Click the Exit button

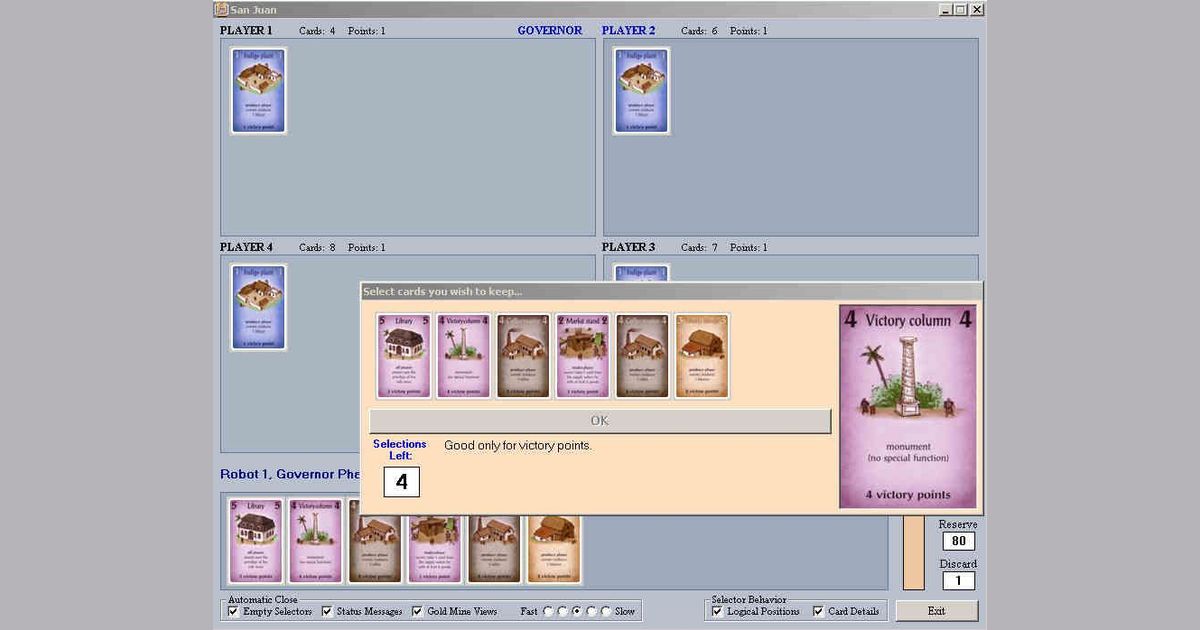click(936, 611)
